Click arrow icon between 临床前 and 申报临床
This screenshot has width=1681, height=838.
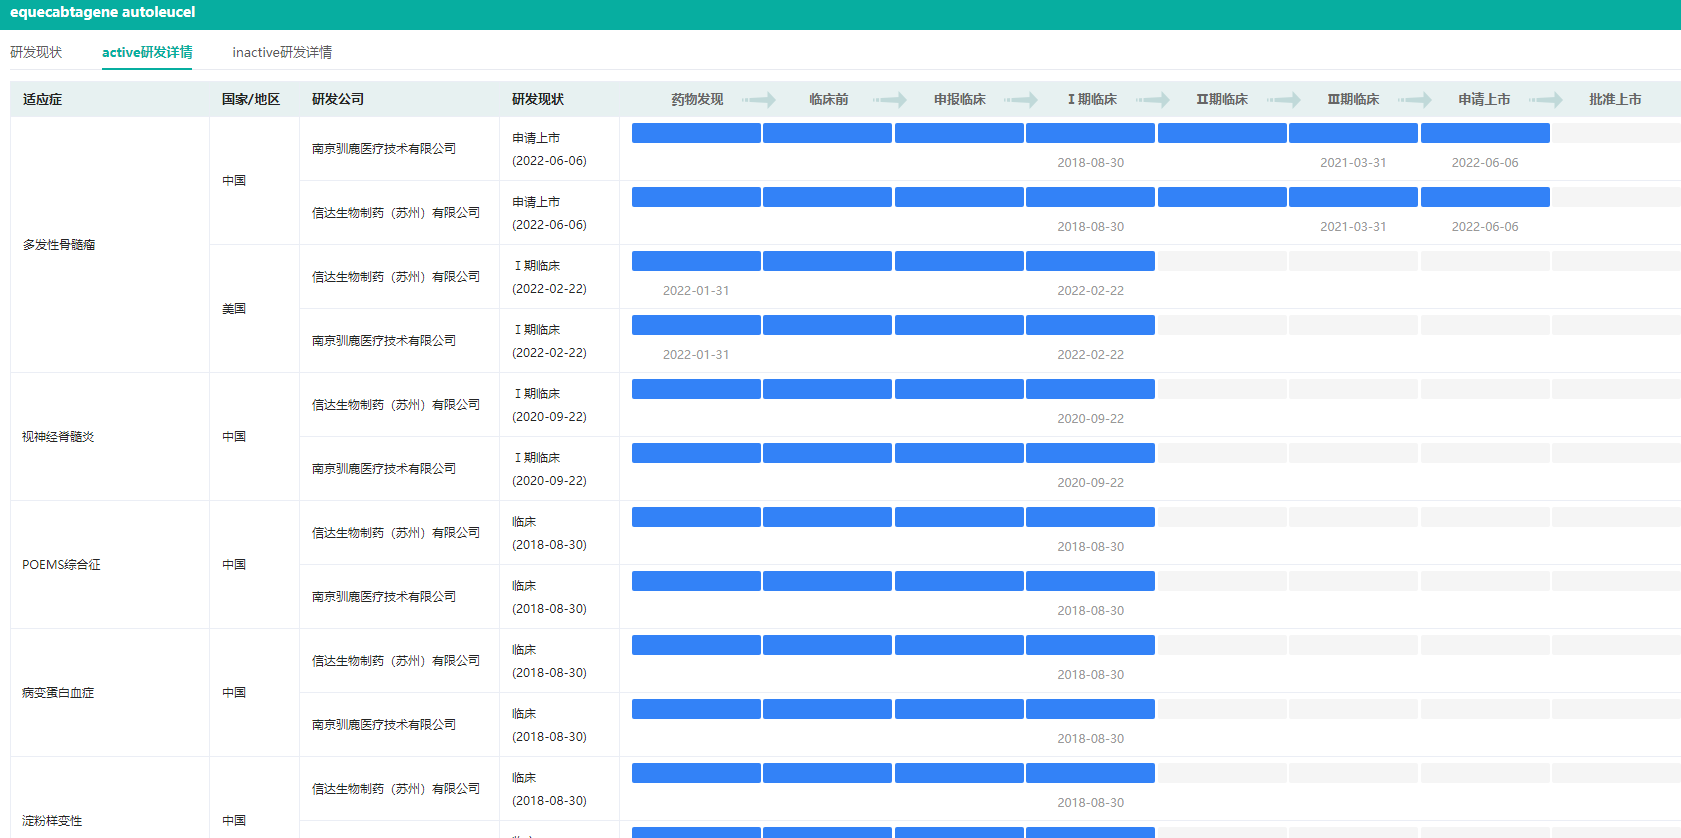pyautogui.click(x=889, y=100)
